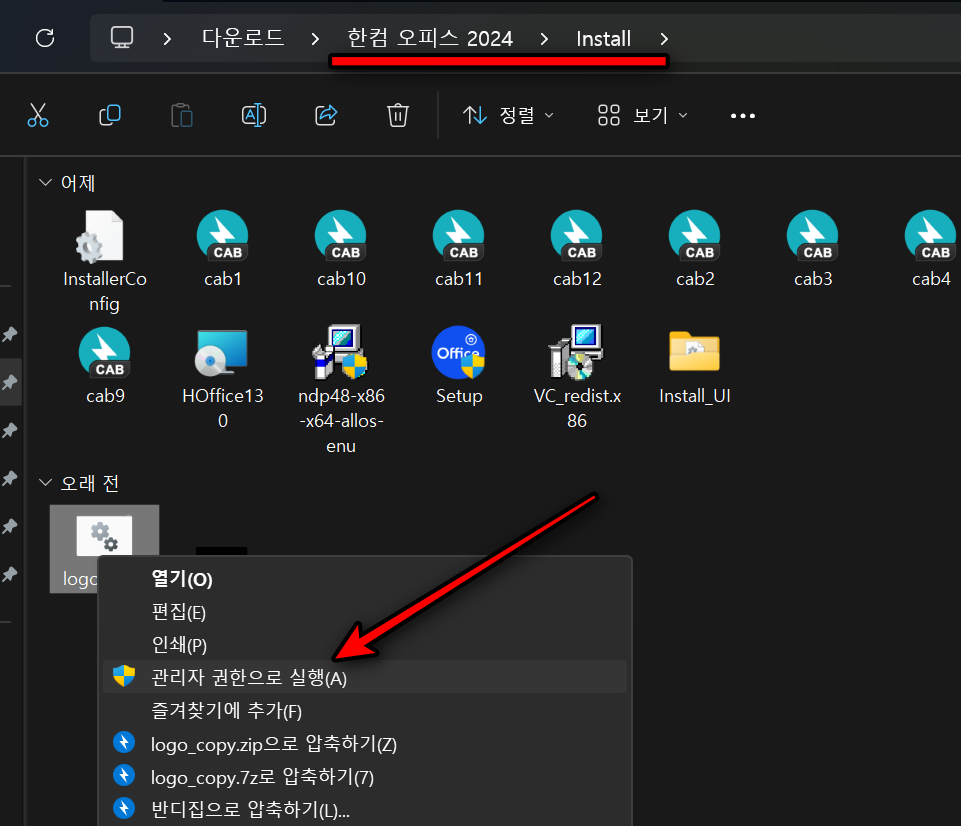
Task: Open the three-dot See more menu
Action: coord(743,116)
